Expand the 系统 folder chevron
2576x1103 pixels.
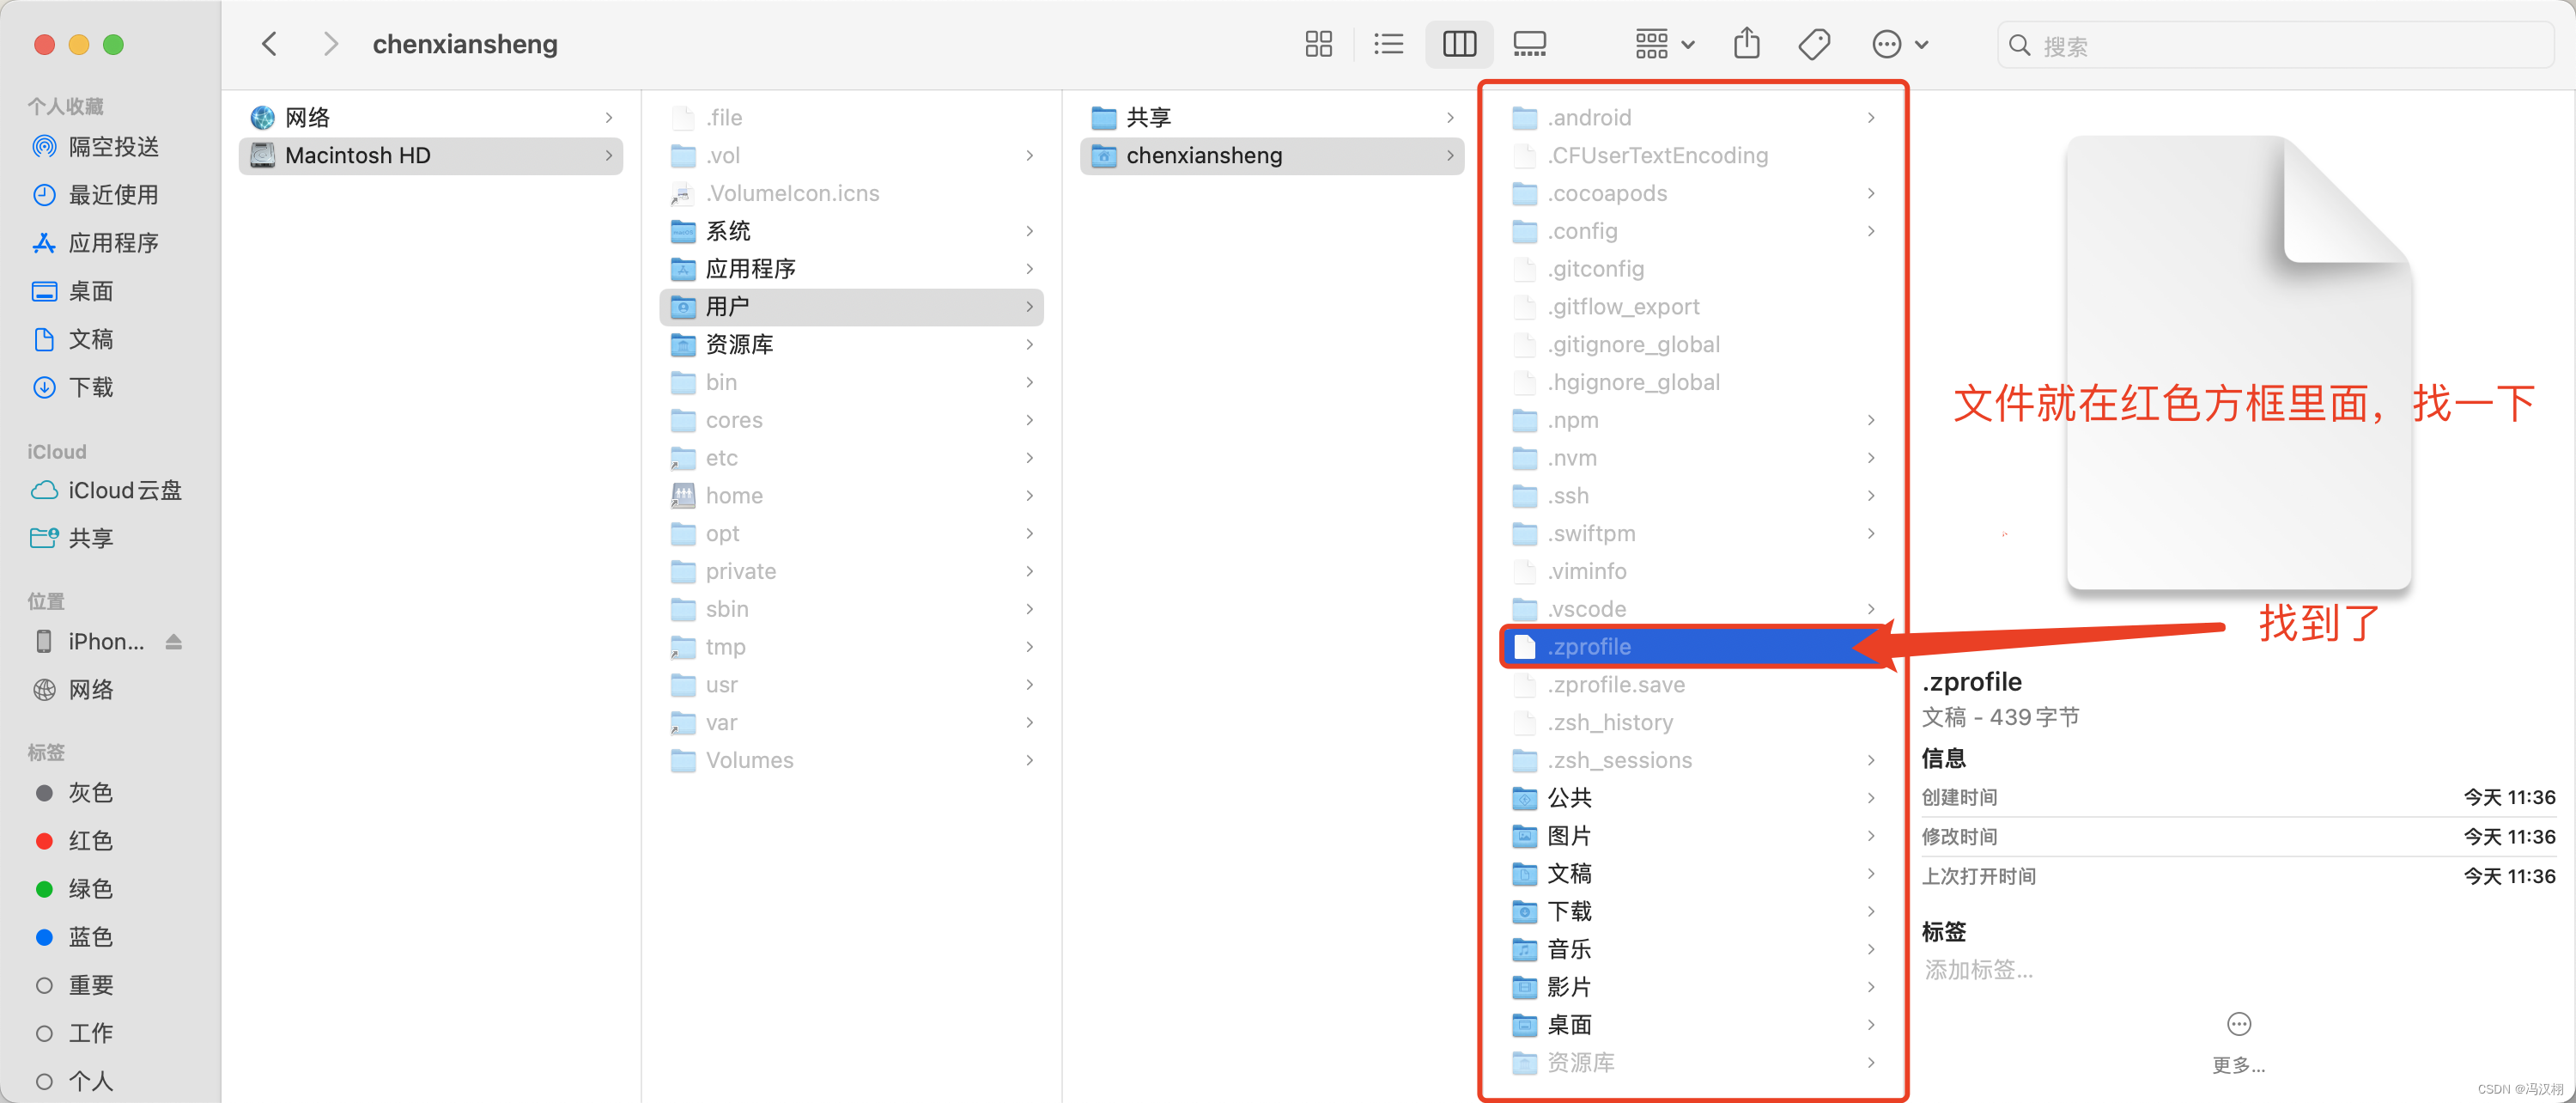[1029, 231]
